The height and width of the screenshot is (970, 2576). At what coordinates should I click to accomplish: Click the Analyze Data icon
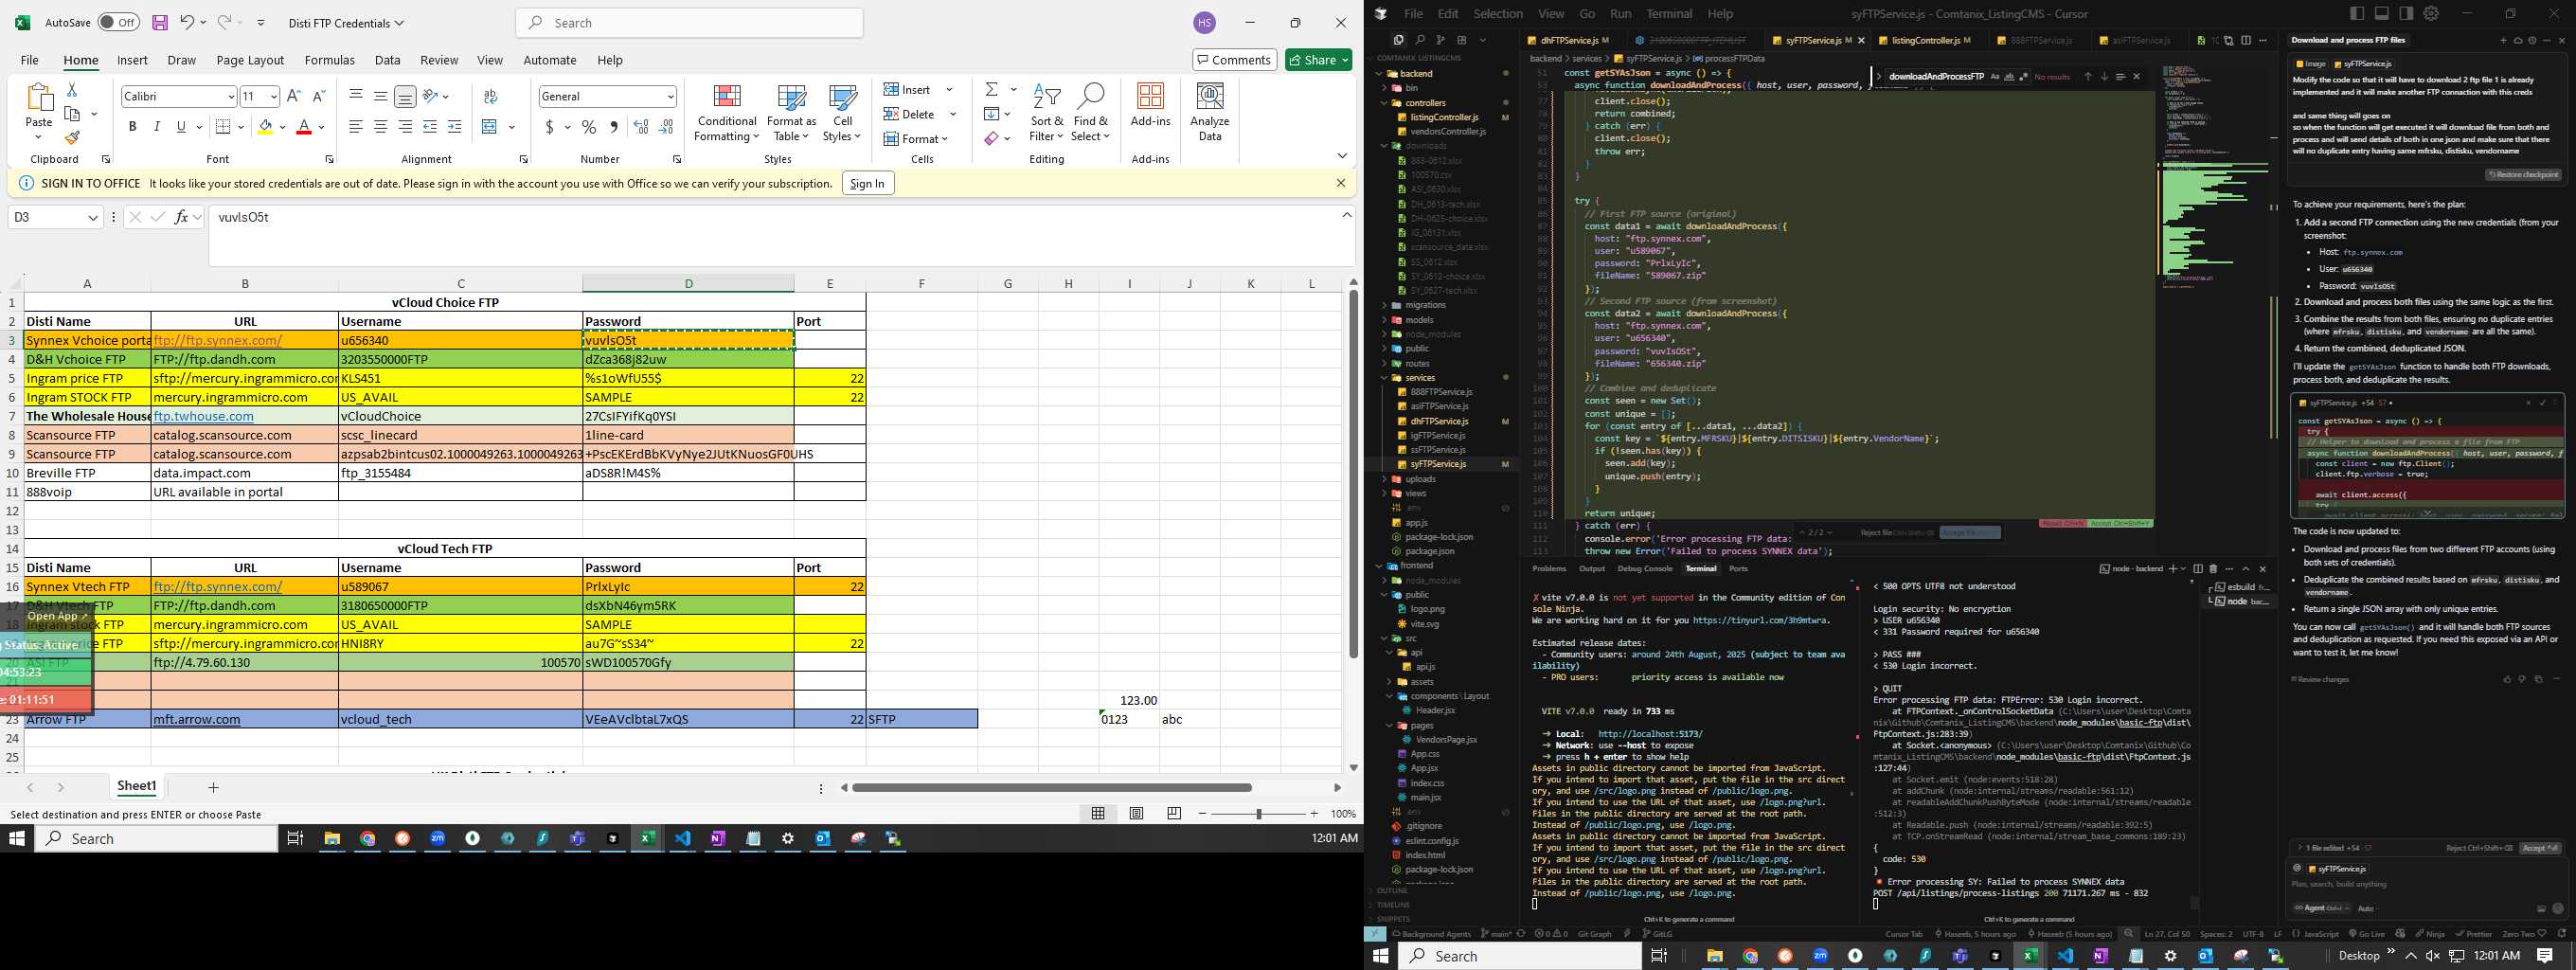pyautogui.click(x=1210, y=112)
